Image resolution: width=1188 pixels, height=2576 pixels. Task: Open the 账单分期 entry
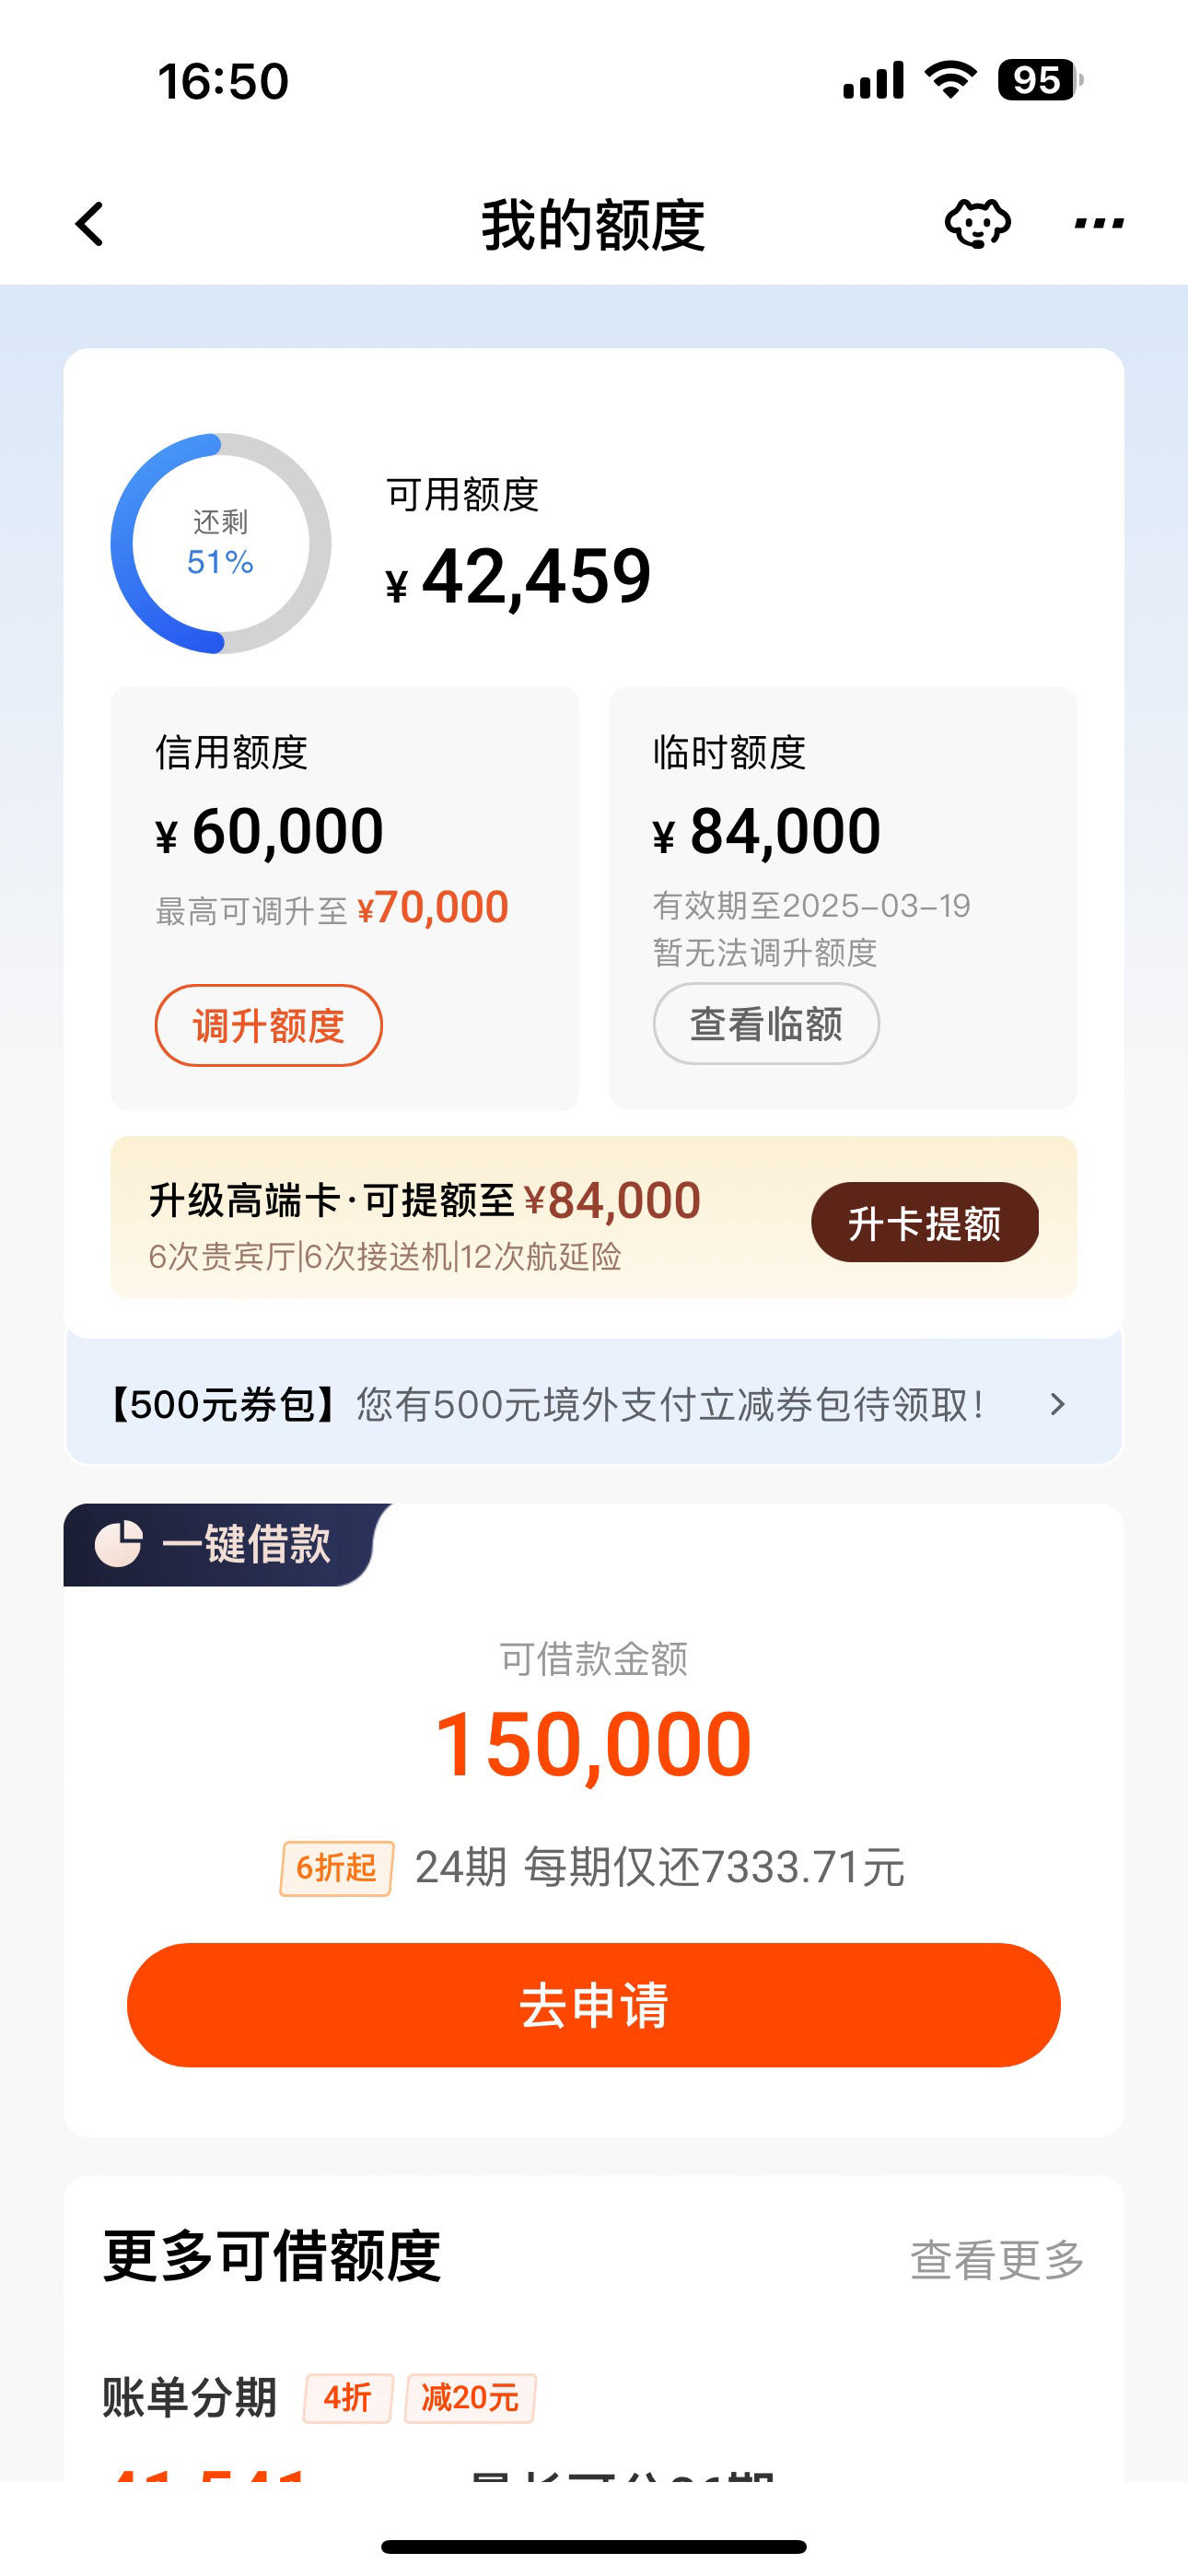pos(190,2398)
